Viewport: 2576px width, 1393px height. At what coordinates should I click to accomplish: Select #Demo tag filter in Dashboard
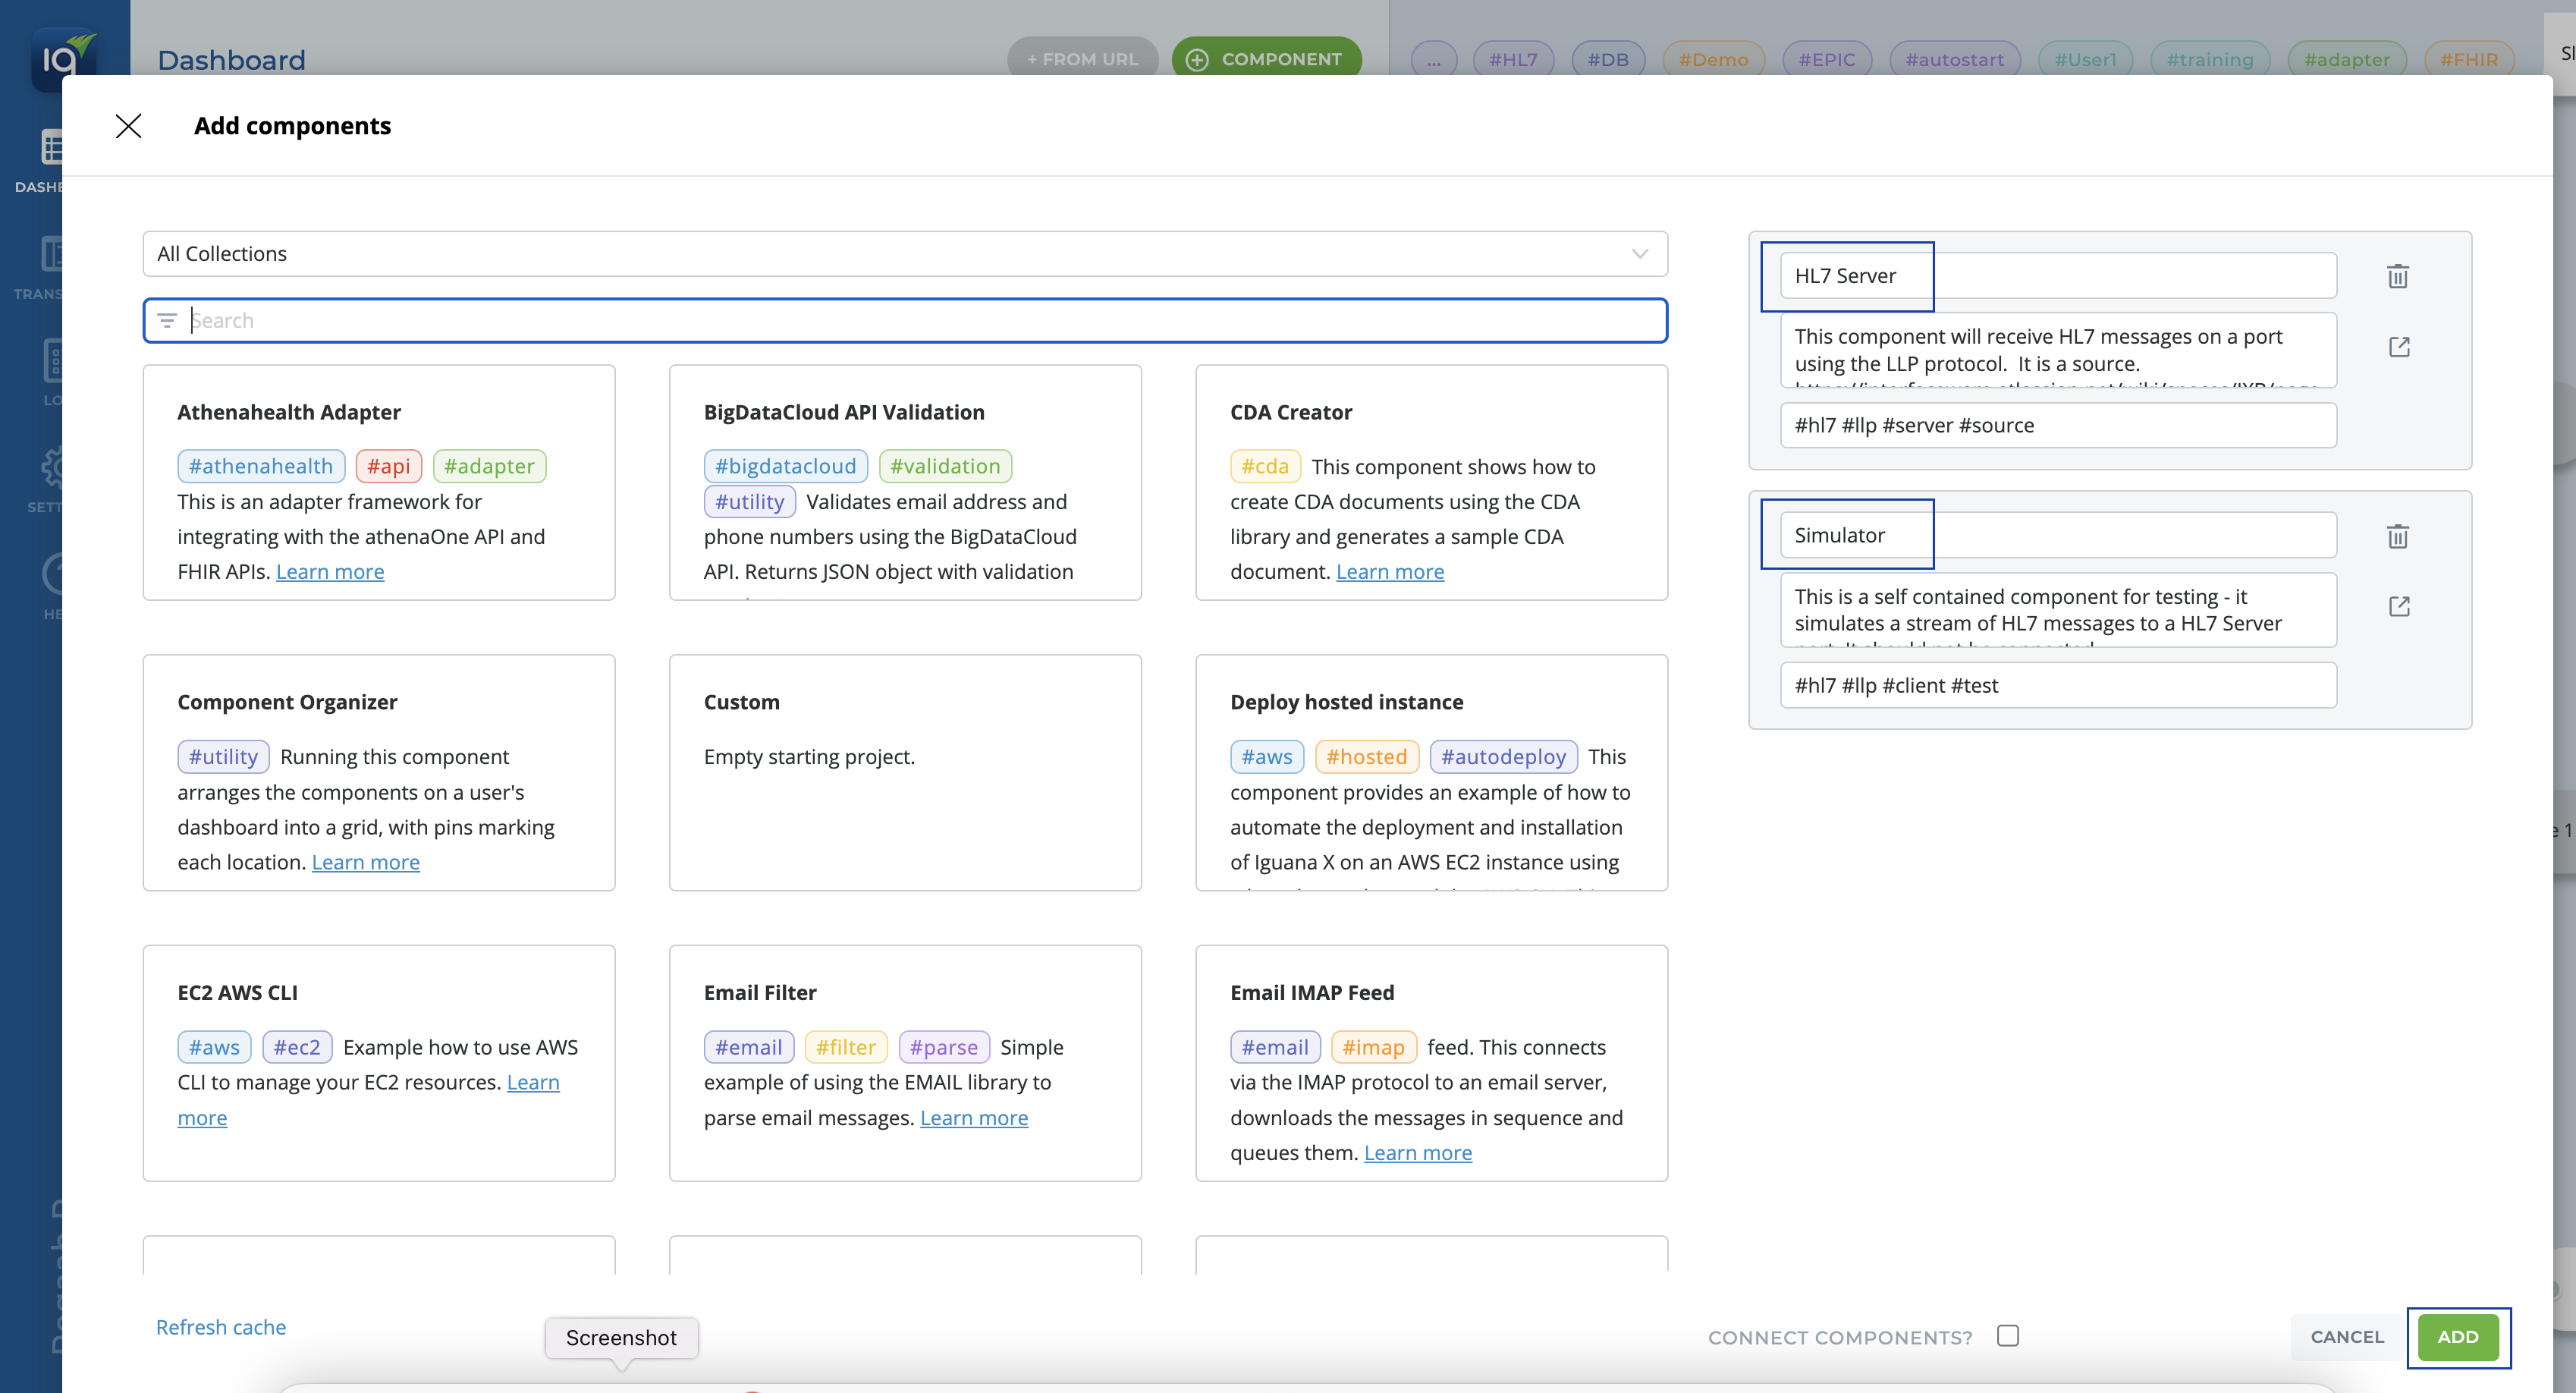pos(1713,59)
